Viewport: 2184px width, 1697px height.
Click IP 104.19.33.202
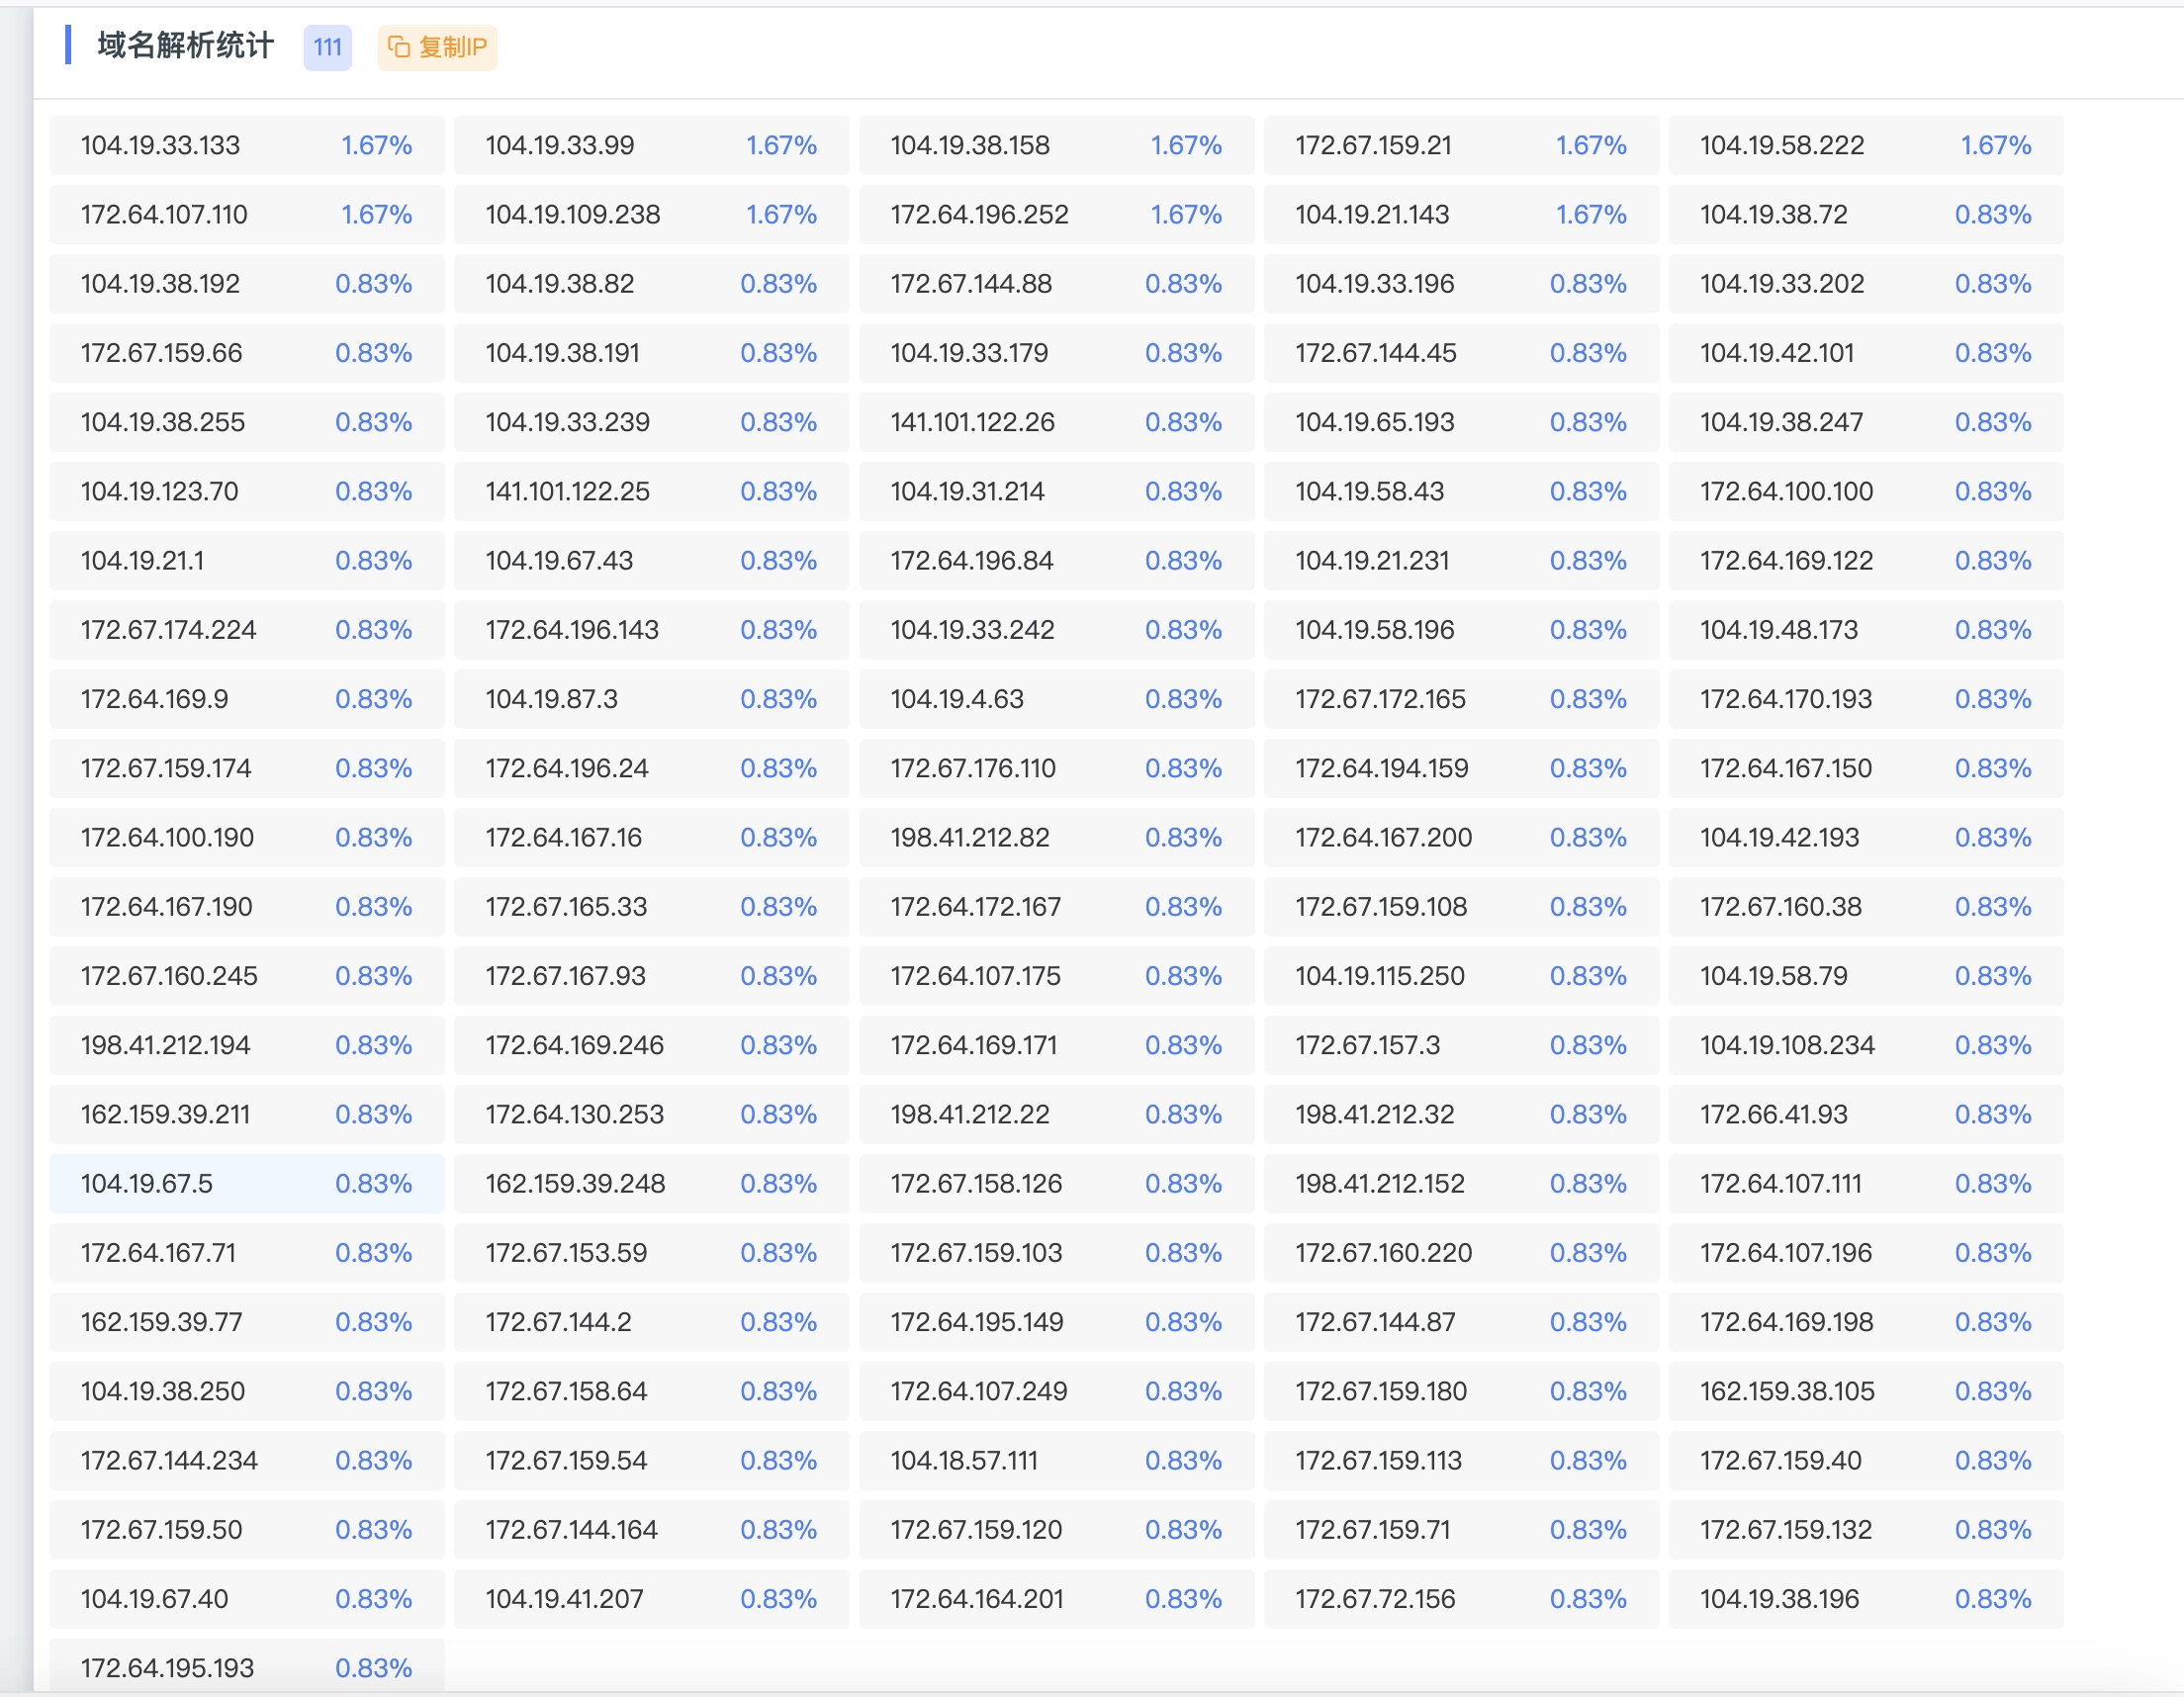click(x=1866, y=283)
